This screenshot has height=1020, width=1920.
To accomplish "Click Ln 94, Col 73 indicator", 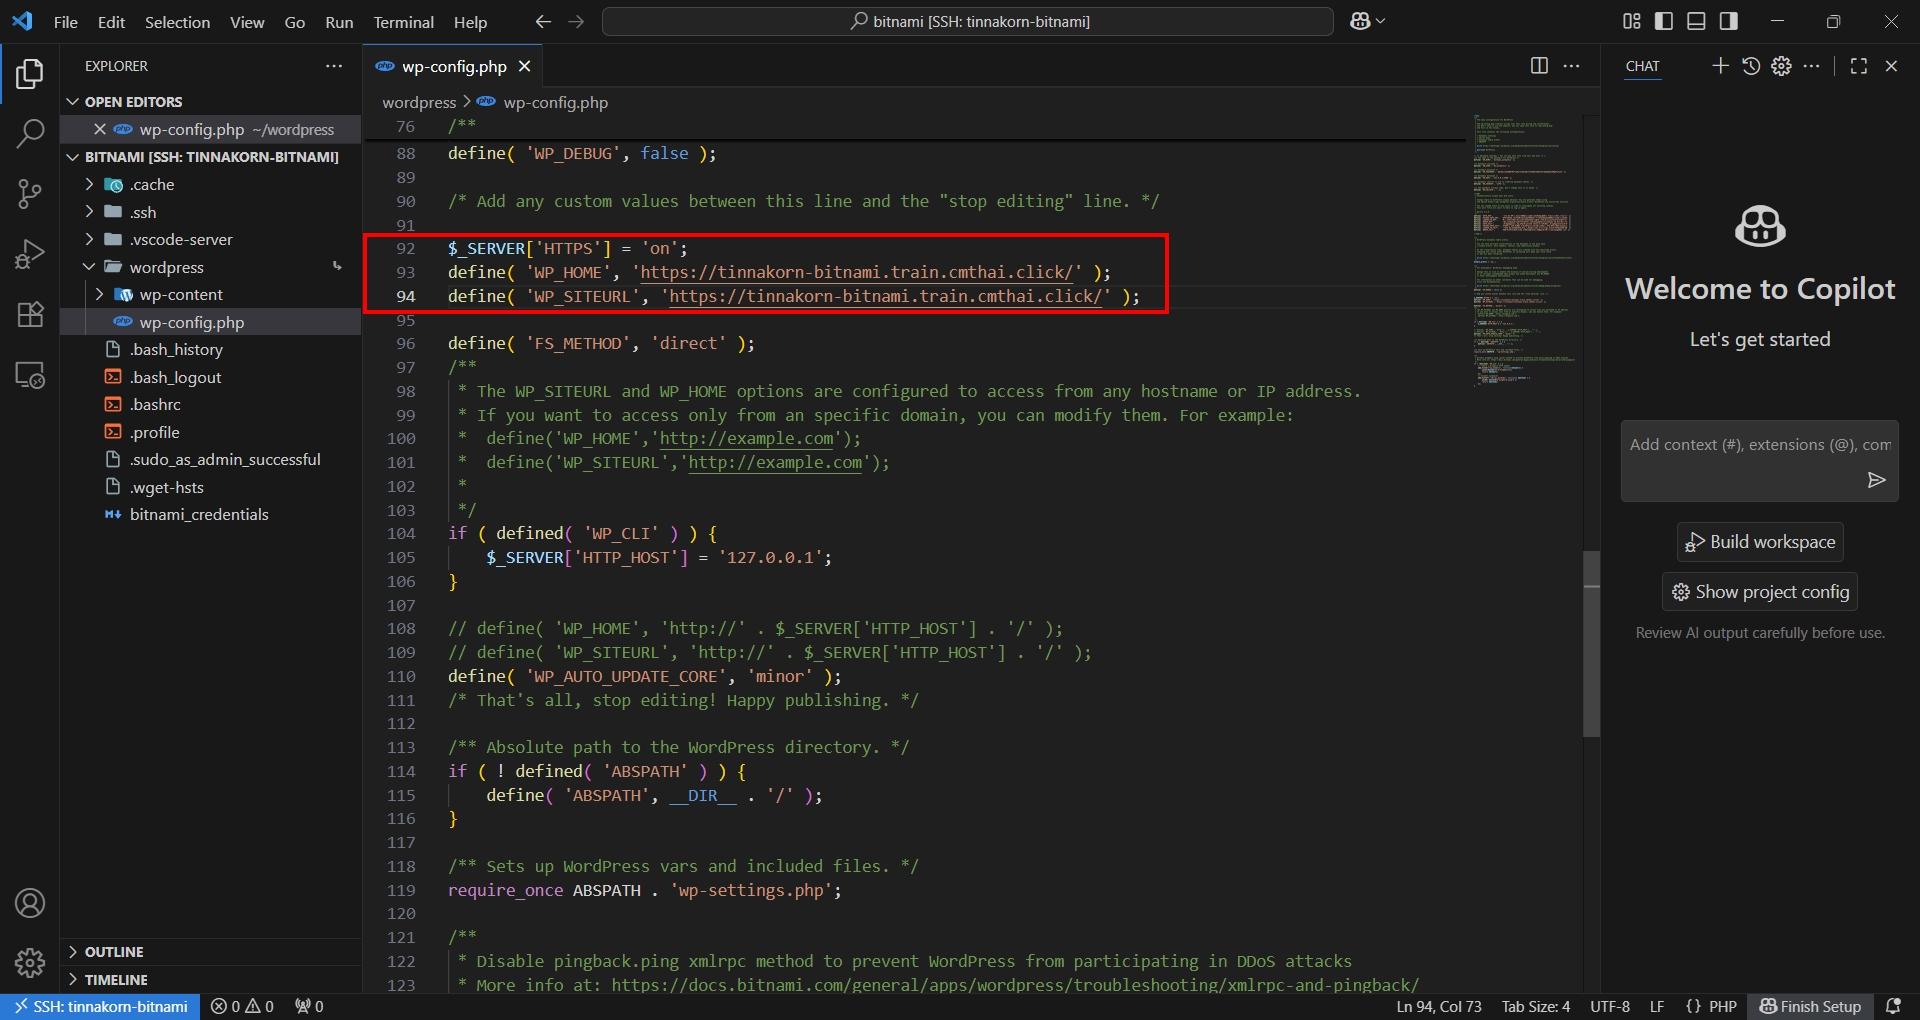I will click(x=1438, y=1006).
